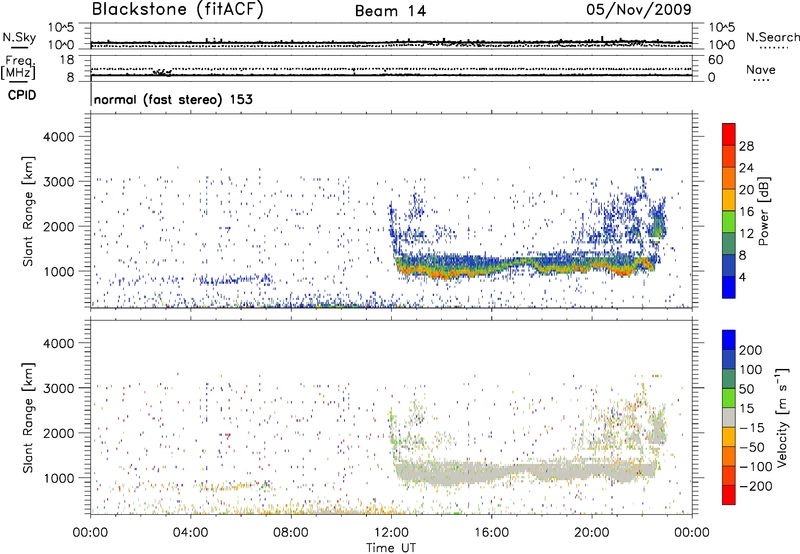This screenshot has width=800, height=554.
Task: Click the "-50" label on the Velocity color bar
Action: (x=752, y=447)
